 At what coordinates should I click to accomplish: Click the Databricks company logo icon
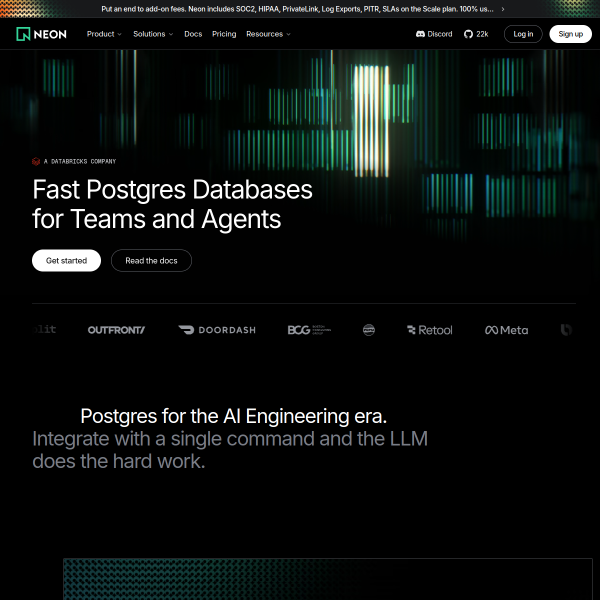point(36,161)
